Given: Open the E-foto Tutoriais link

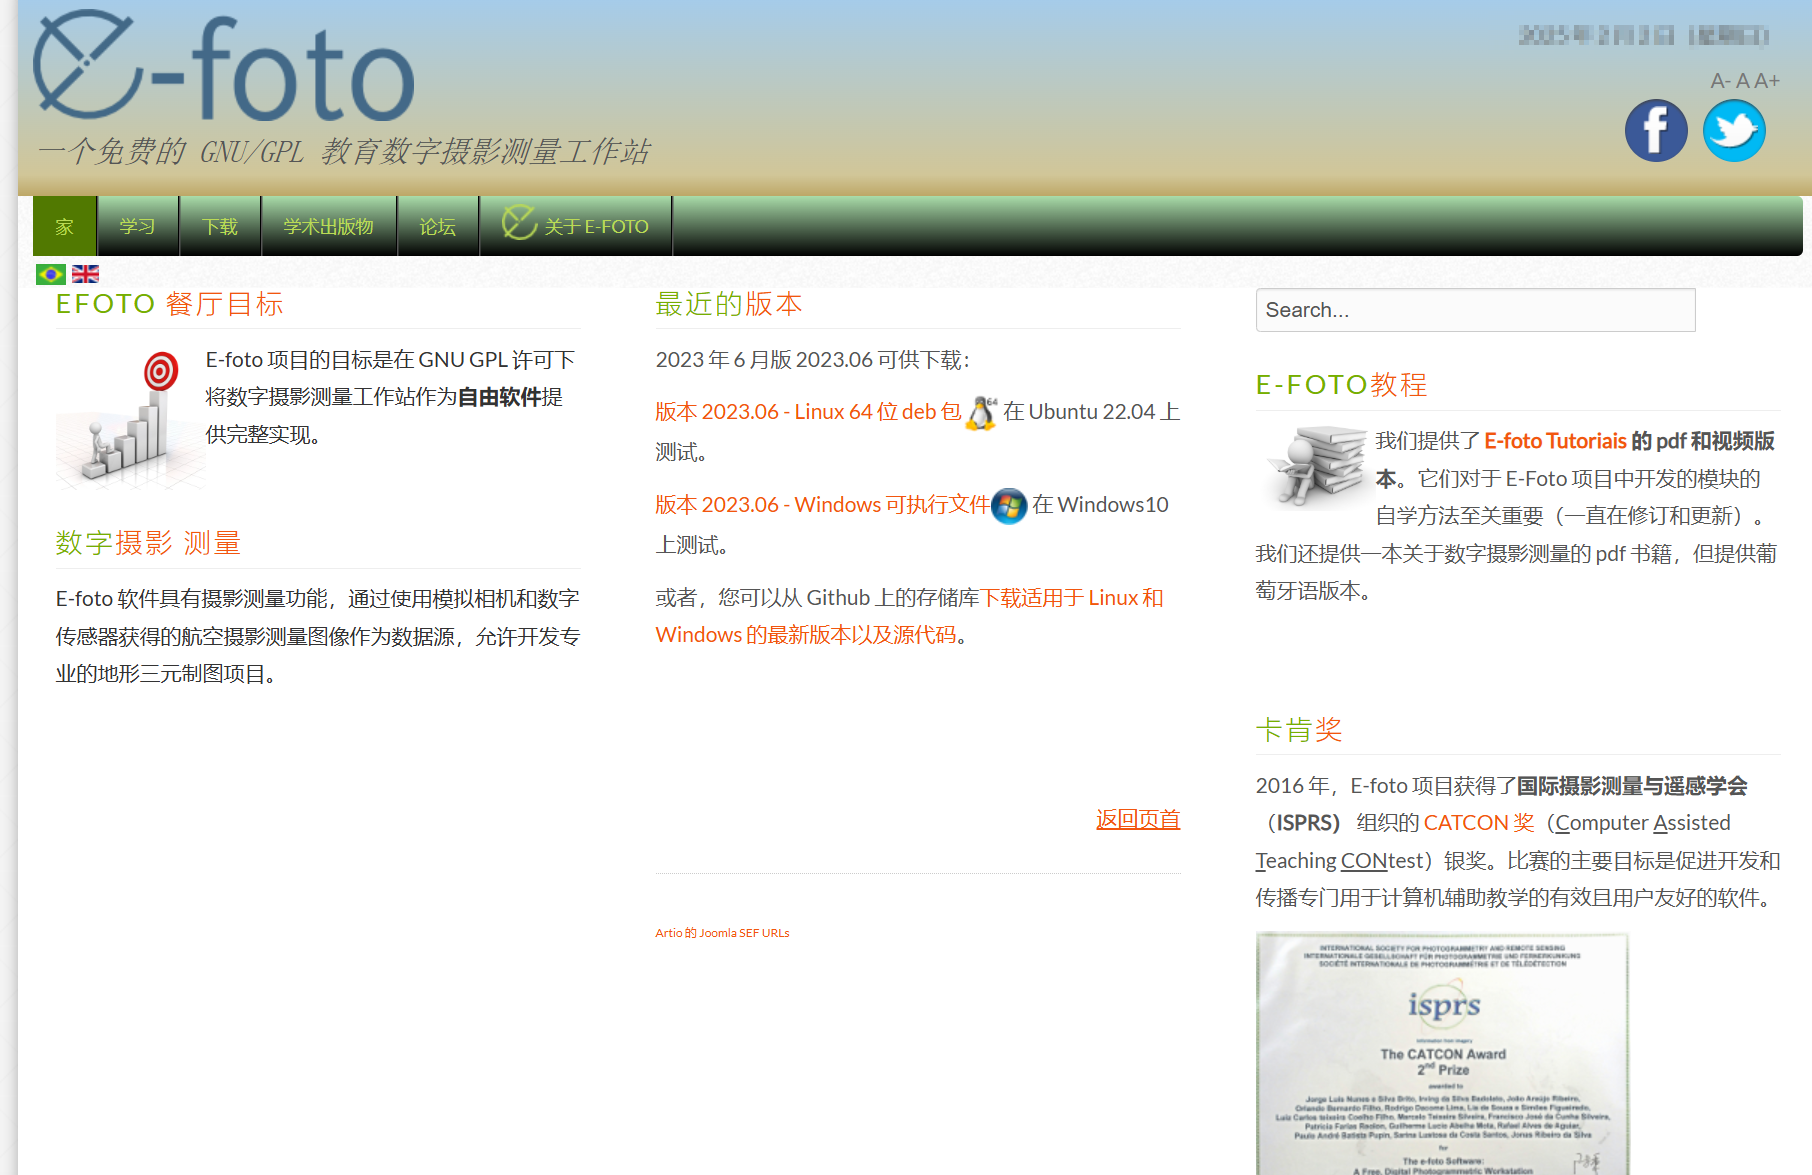Looking at the screenshot, I should pos(1555,441).
